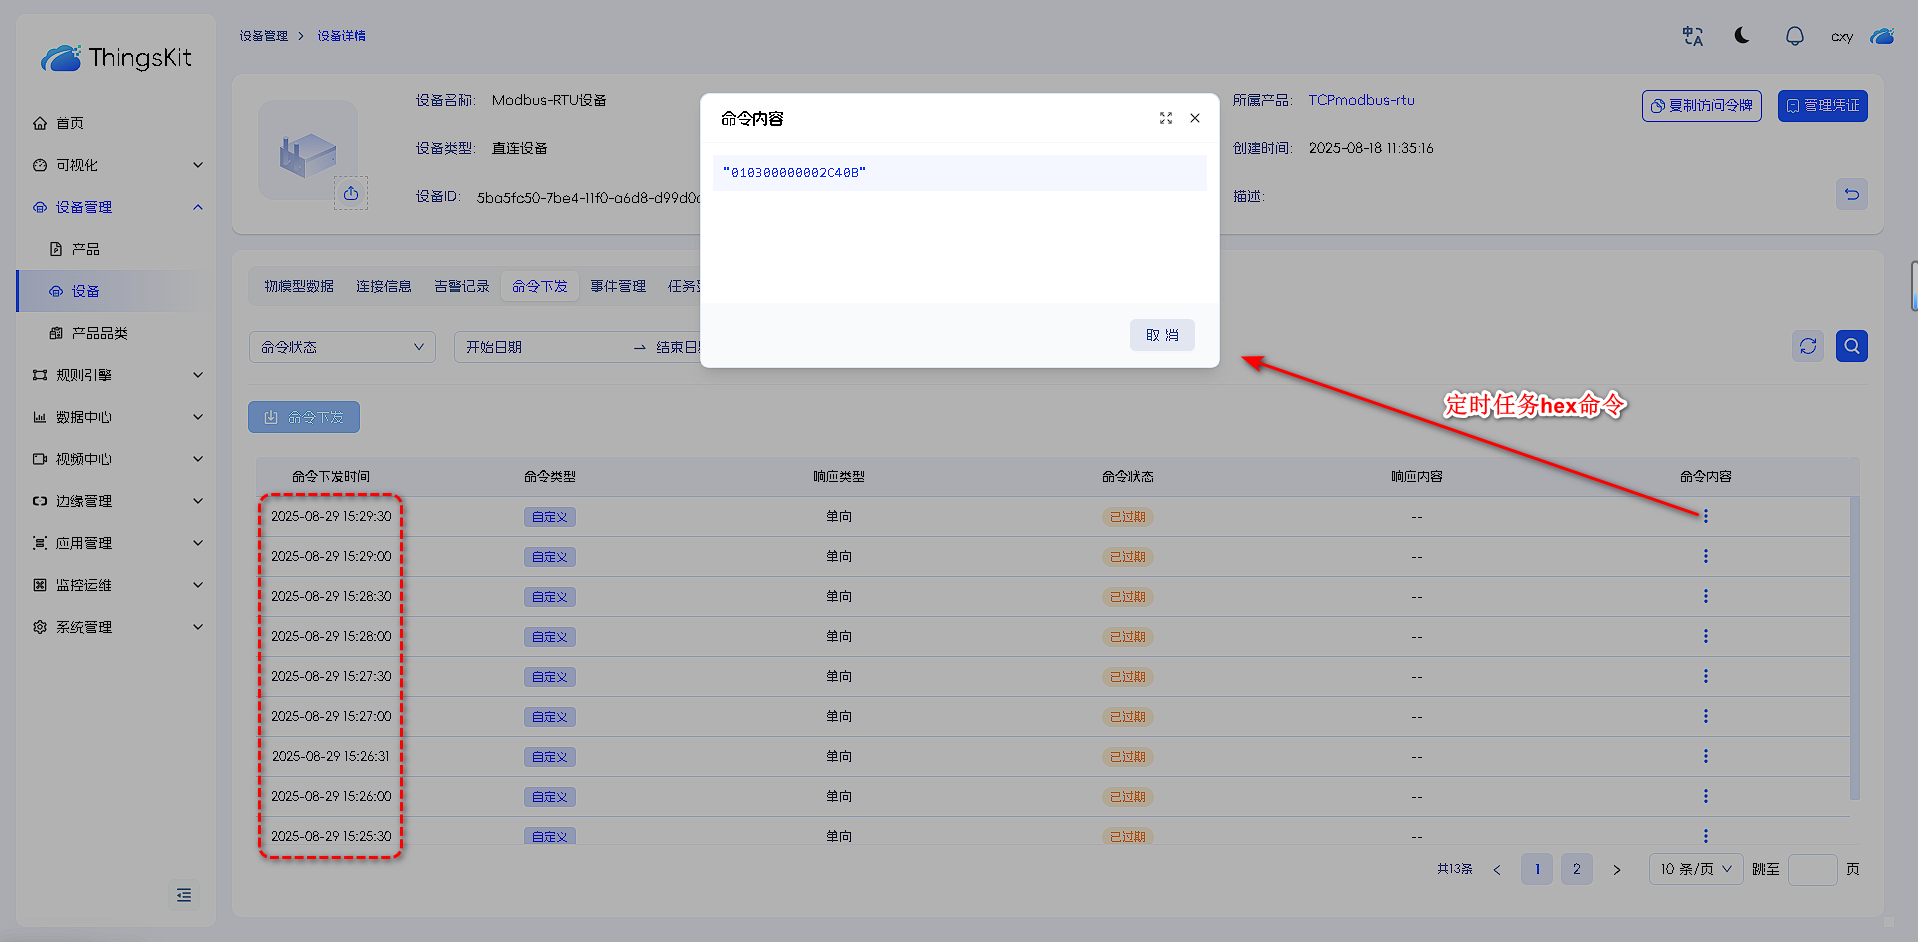Open the 命令状态 dropdown filter
This screenshot has height=942, width=1918.
point(342,347)
